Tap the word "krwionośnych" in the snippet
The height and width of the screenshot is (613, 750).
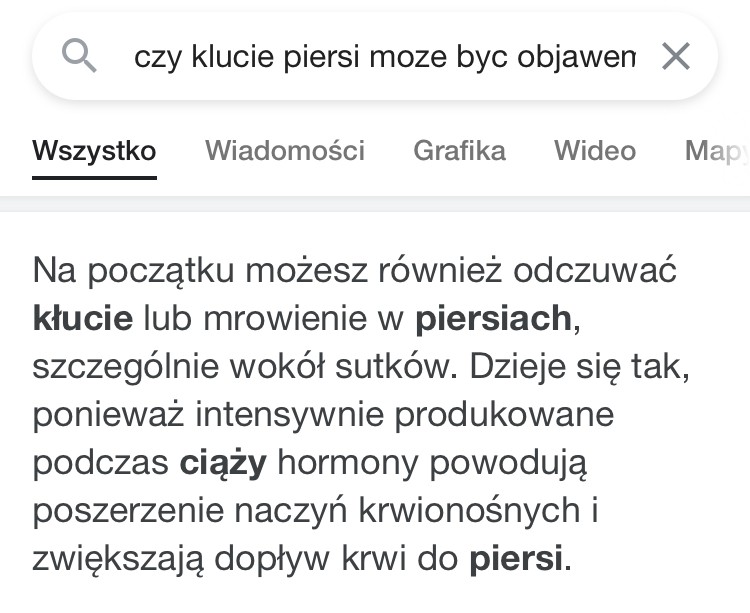[x=511, y=510]
